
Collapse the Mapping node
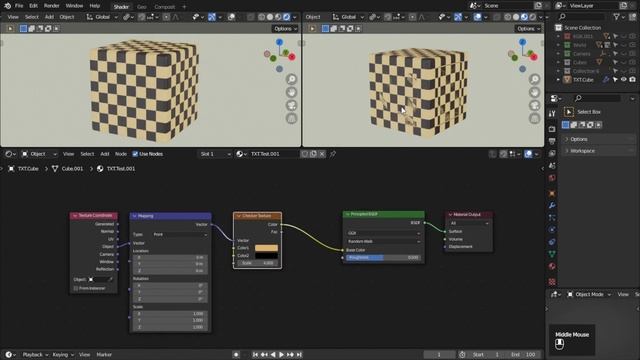point(135,216)
